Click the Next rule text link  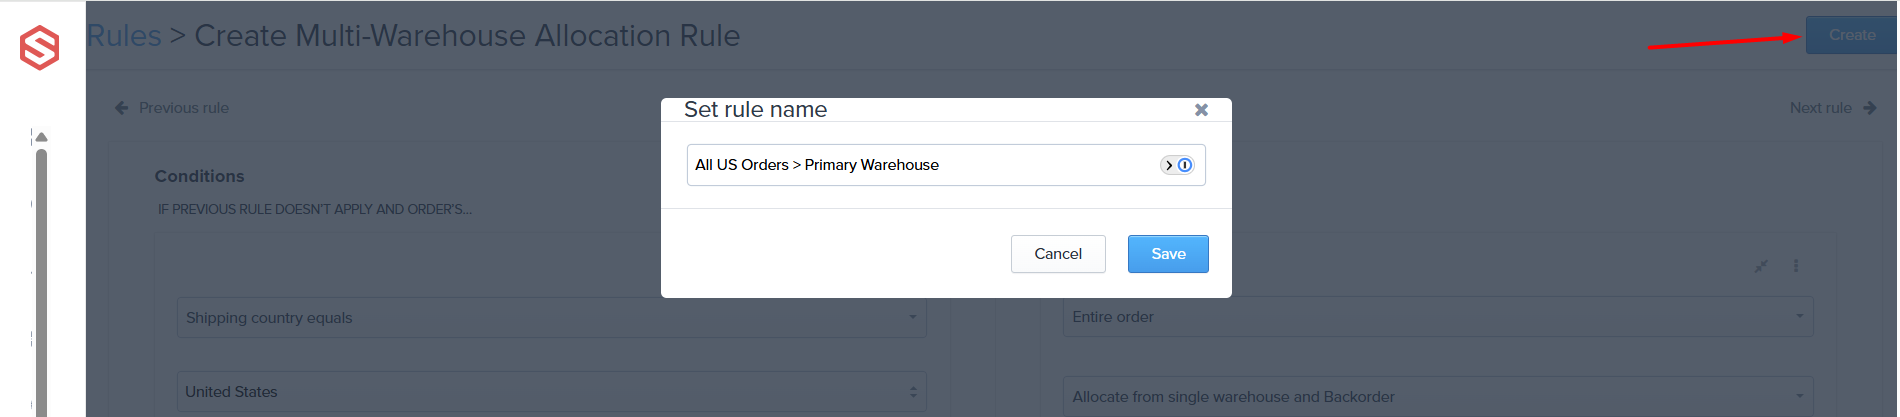(x=1820, y=108)
